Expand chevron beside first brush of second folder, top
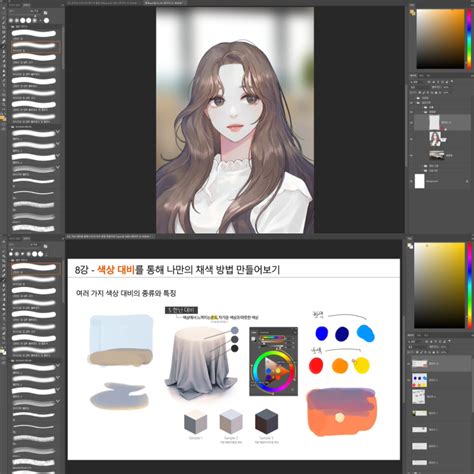The width and height of the screenshot is (474, 474). click(x=58, y=132)
